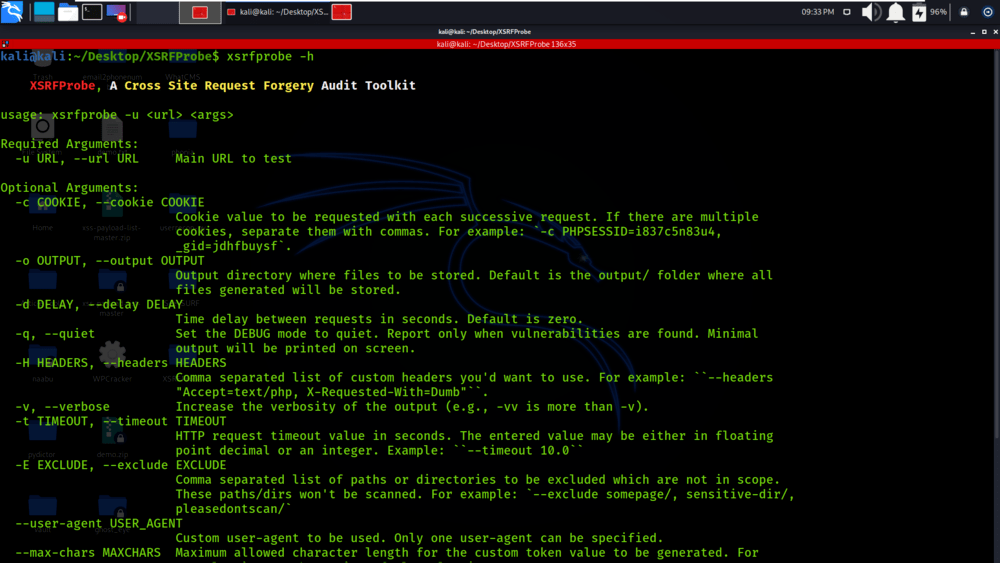Click '-H HEADERS, --headers HEADERS' option line
Viewport: 1000px width, 563px height.
(x=121, y=363)
